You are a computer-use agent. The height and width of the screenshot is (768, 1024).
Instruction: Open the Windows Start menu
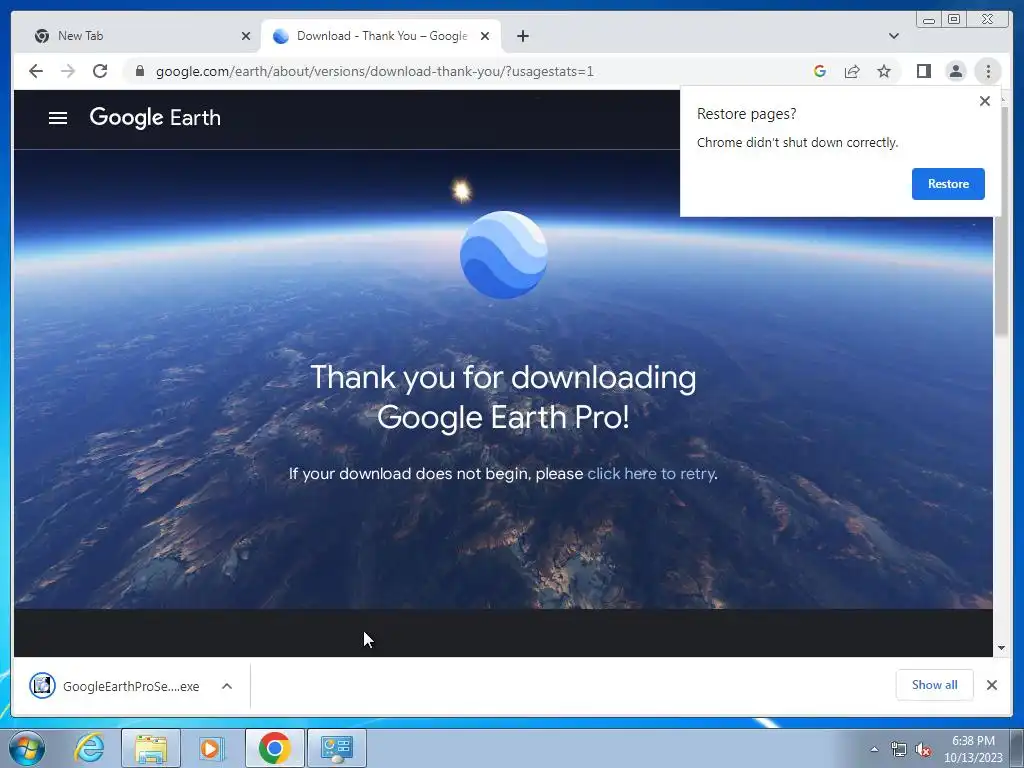[27, 748]
